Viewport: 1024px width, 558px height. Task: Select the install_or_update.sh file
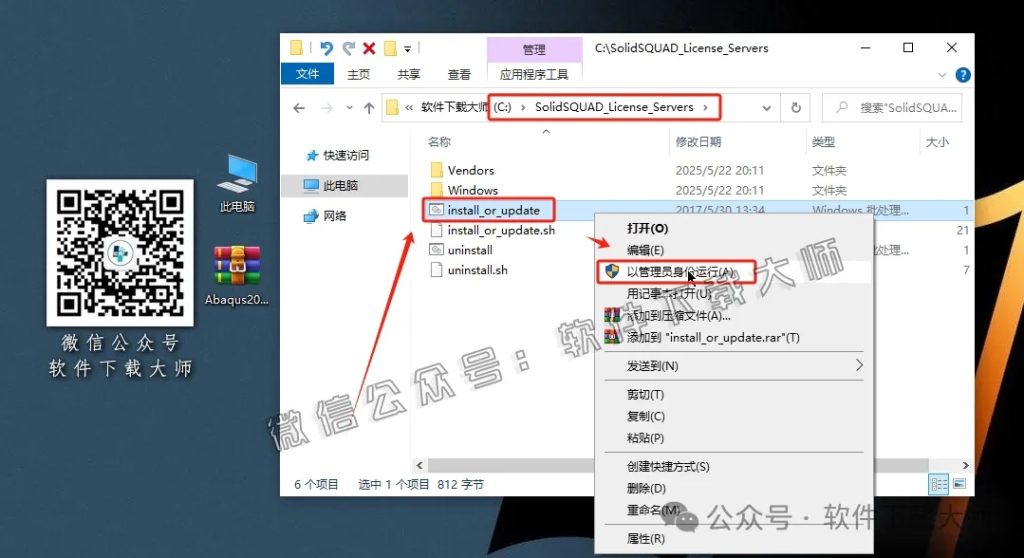coord(501,230)
